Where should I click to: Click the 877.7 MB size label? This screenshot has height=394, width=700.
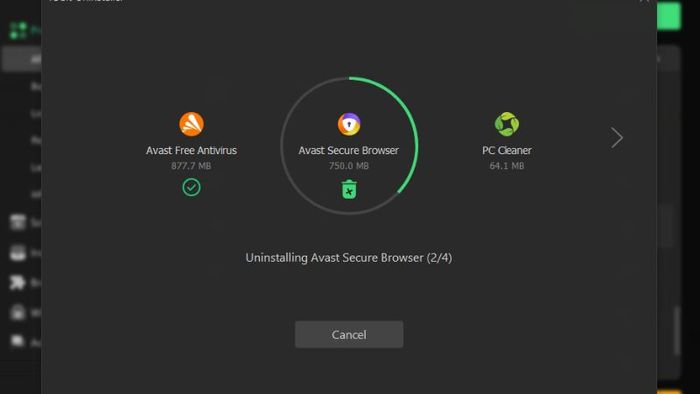191,166
